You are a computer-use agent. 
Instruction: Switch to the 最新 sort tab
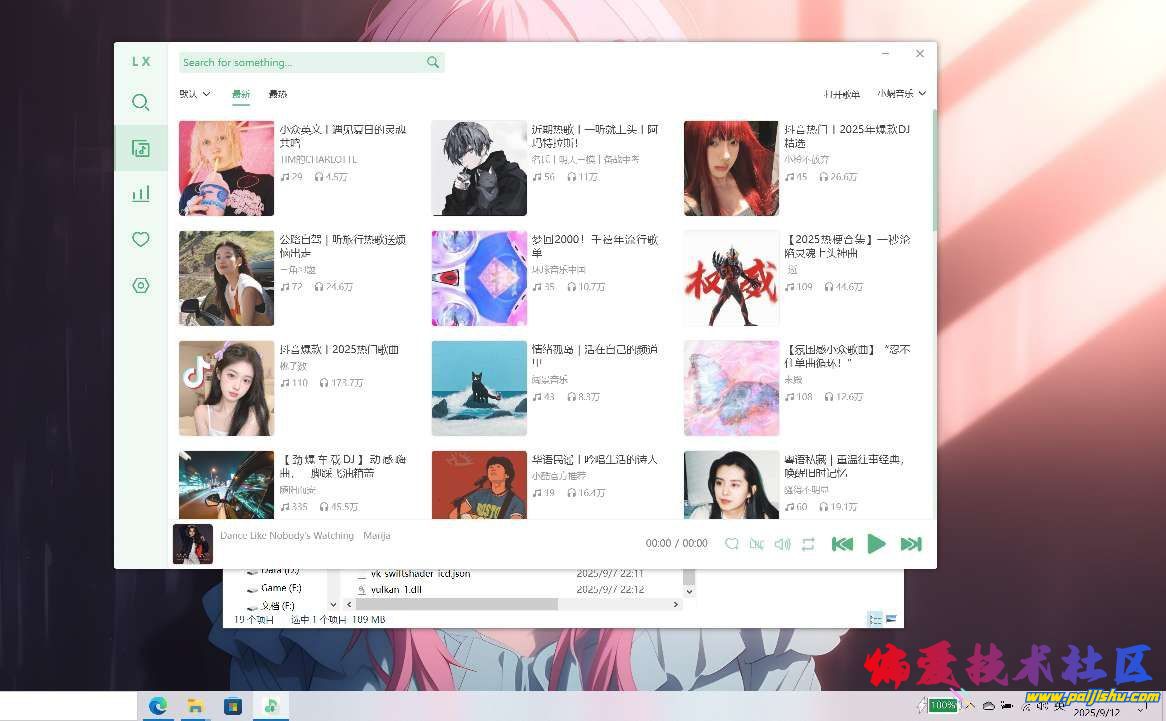[241, 94]
